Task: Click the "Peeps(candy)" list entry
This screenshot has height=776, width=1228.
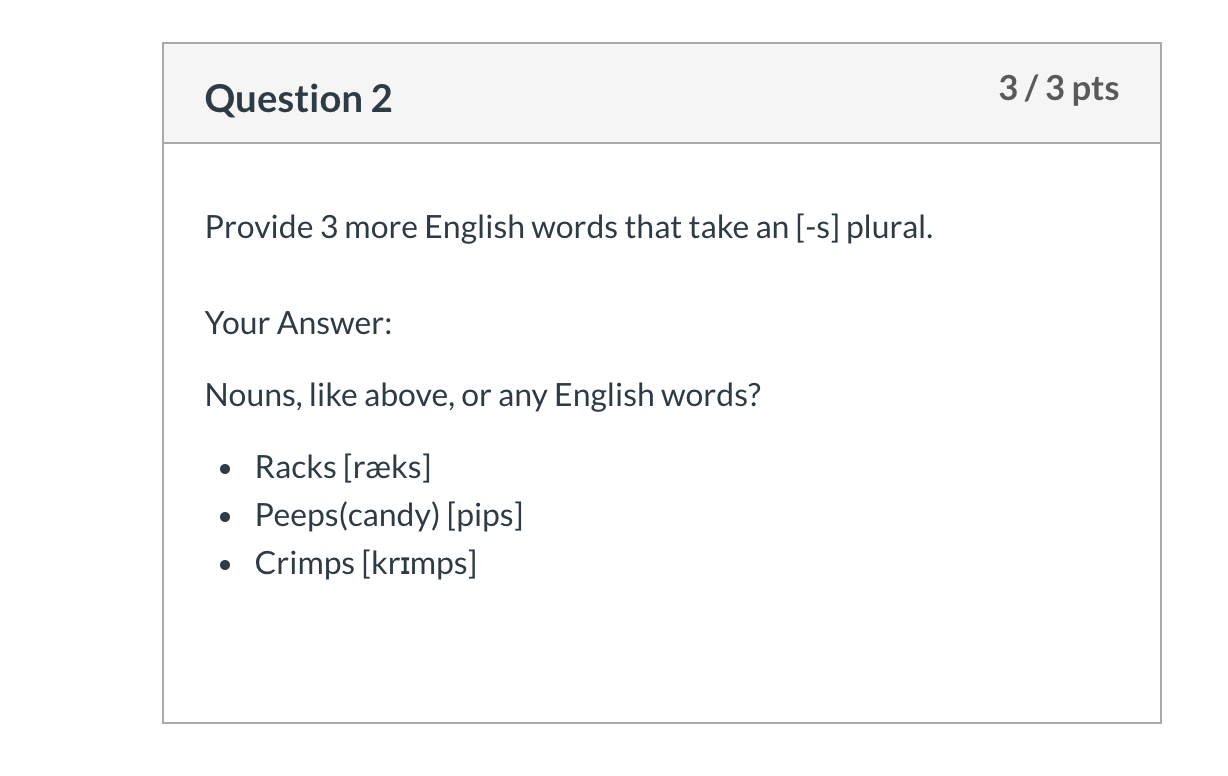Action: [347, 515]
